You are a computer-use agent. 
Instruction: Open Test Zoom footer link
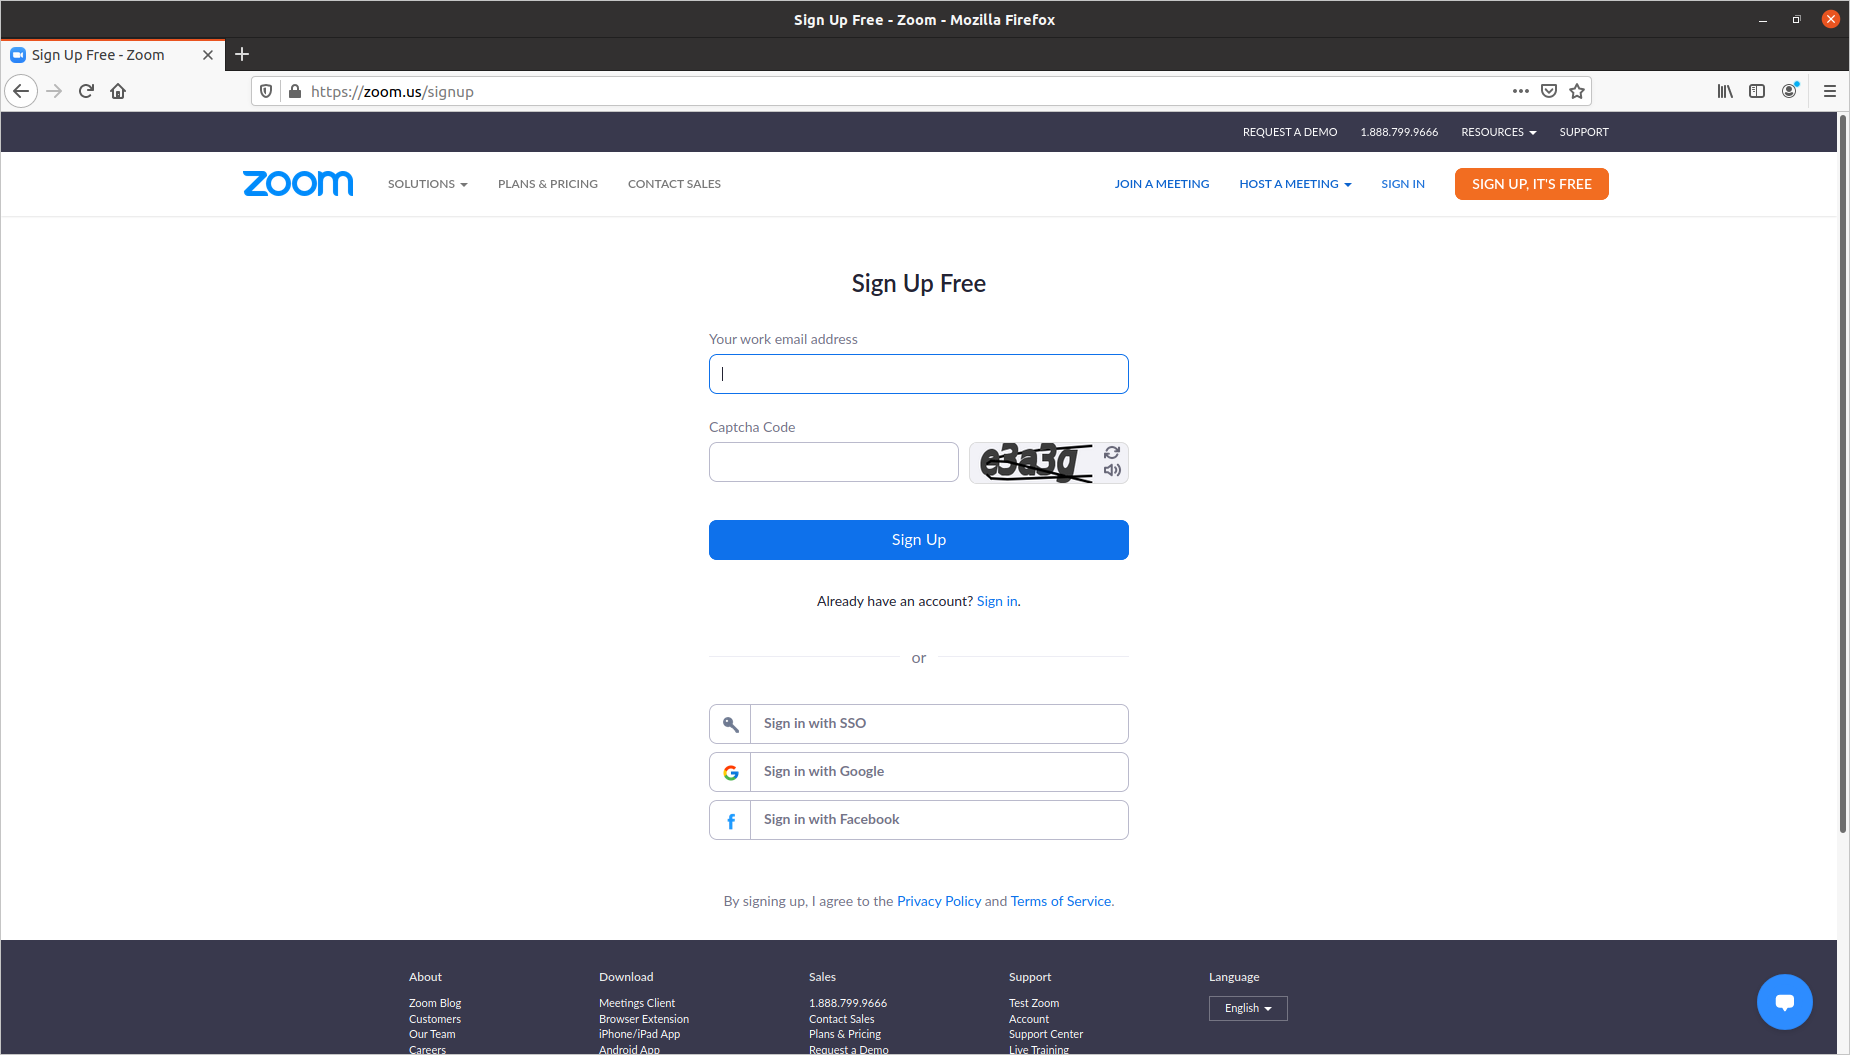[x=1034, y=1003]
